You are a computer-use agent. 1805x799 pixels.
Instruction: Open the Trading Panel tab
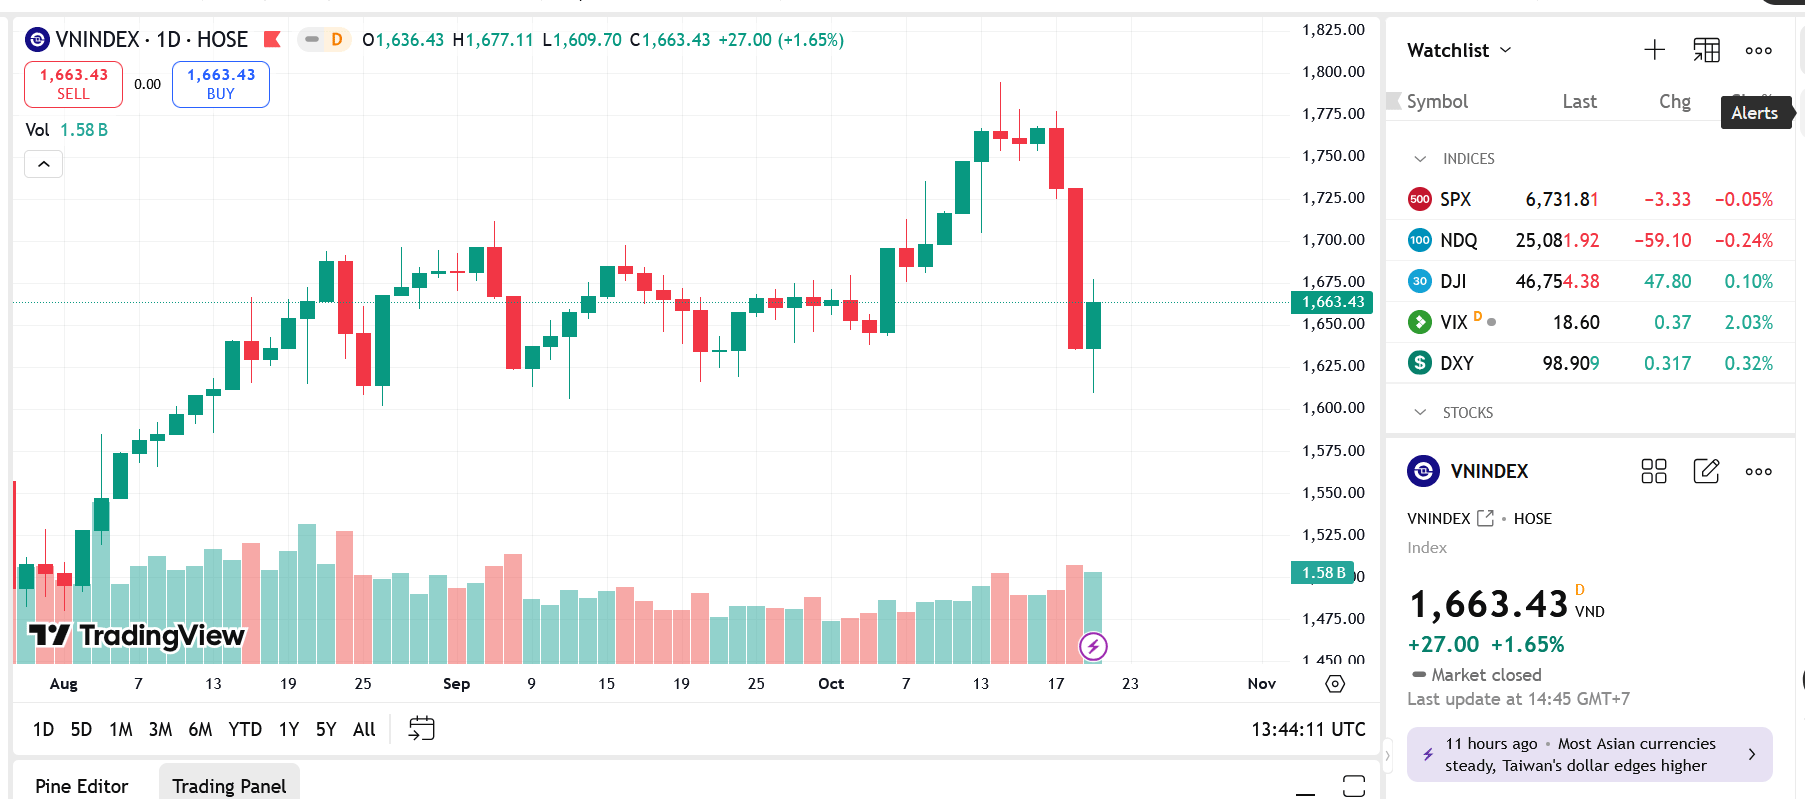pos(229,786)
